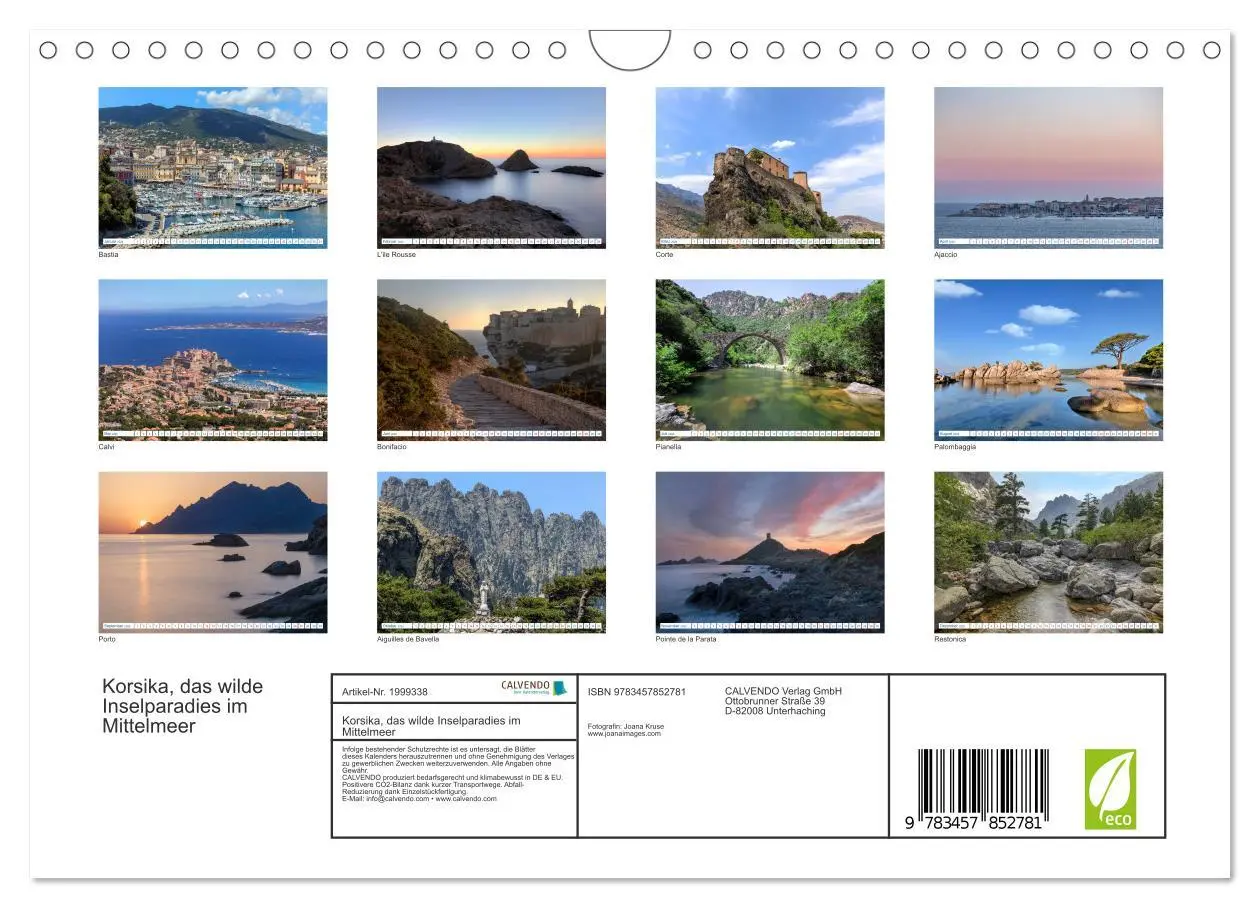
Task: Select the Calvi coastline thumbnail
Action: [213, 360]
